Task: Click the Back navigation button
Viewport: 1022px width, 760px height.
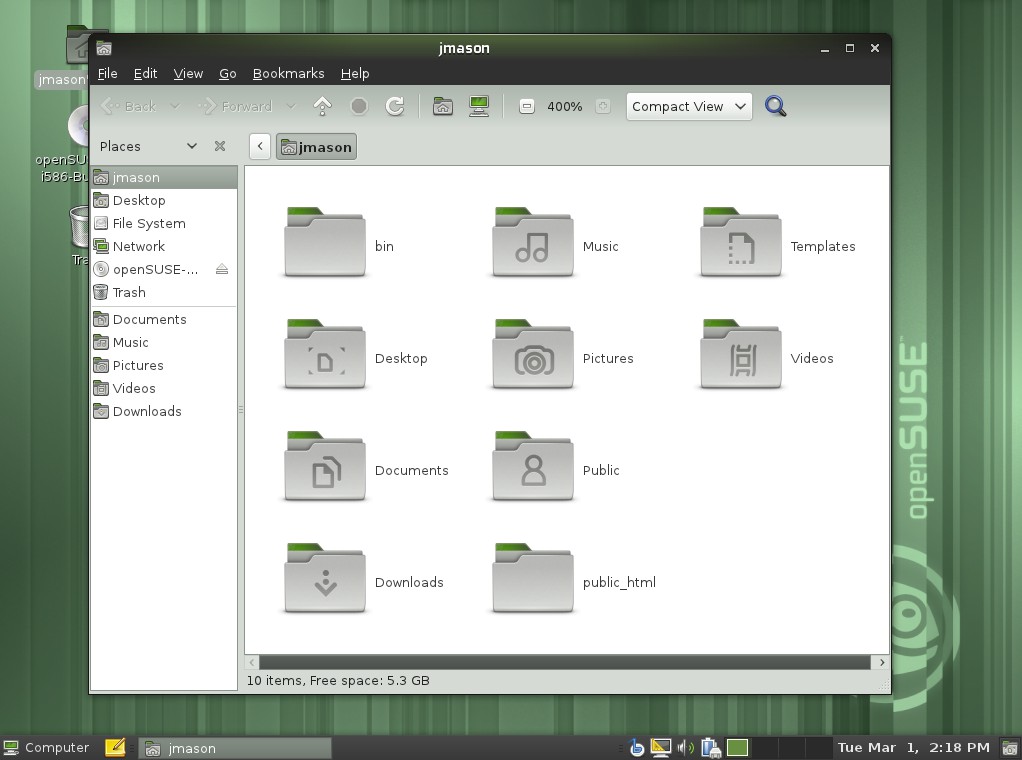Action: pos(130,106)
